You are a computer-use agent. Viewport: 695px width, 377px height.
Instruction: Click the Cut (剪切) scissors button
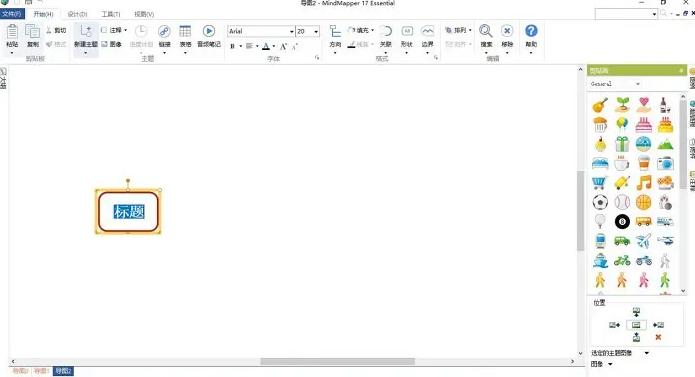tap(56, 31)
